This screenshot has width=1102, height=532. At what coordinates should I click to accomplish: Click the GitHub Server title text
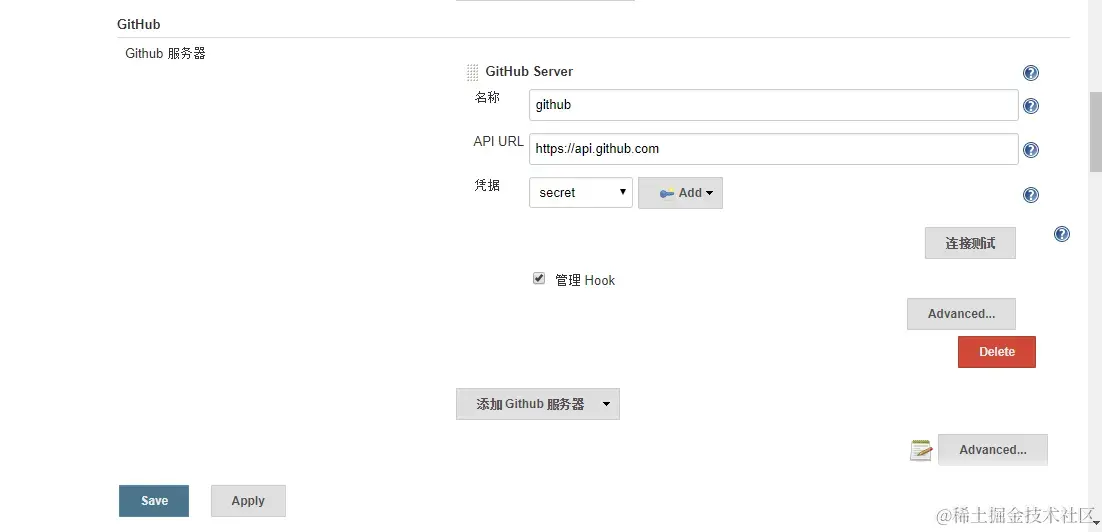click(x=529, y=72)
